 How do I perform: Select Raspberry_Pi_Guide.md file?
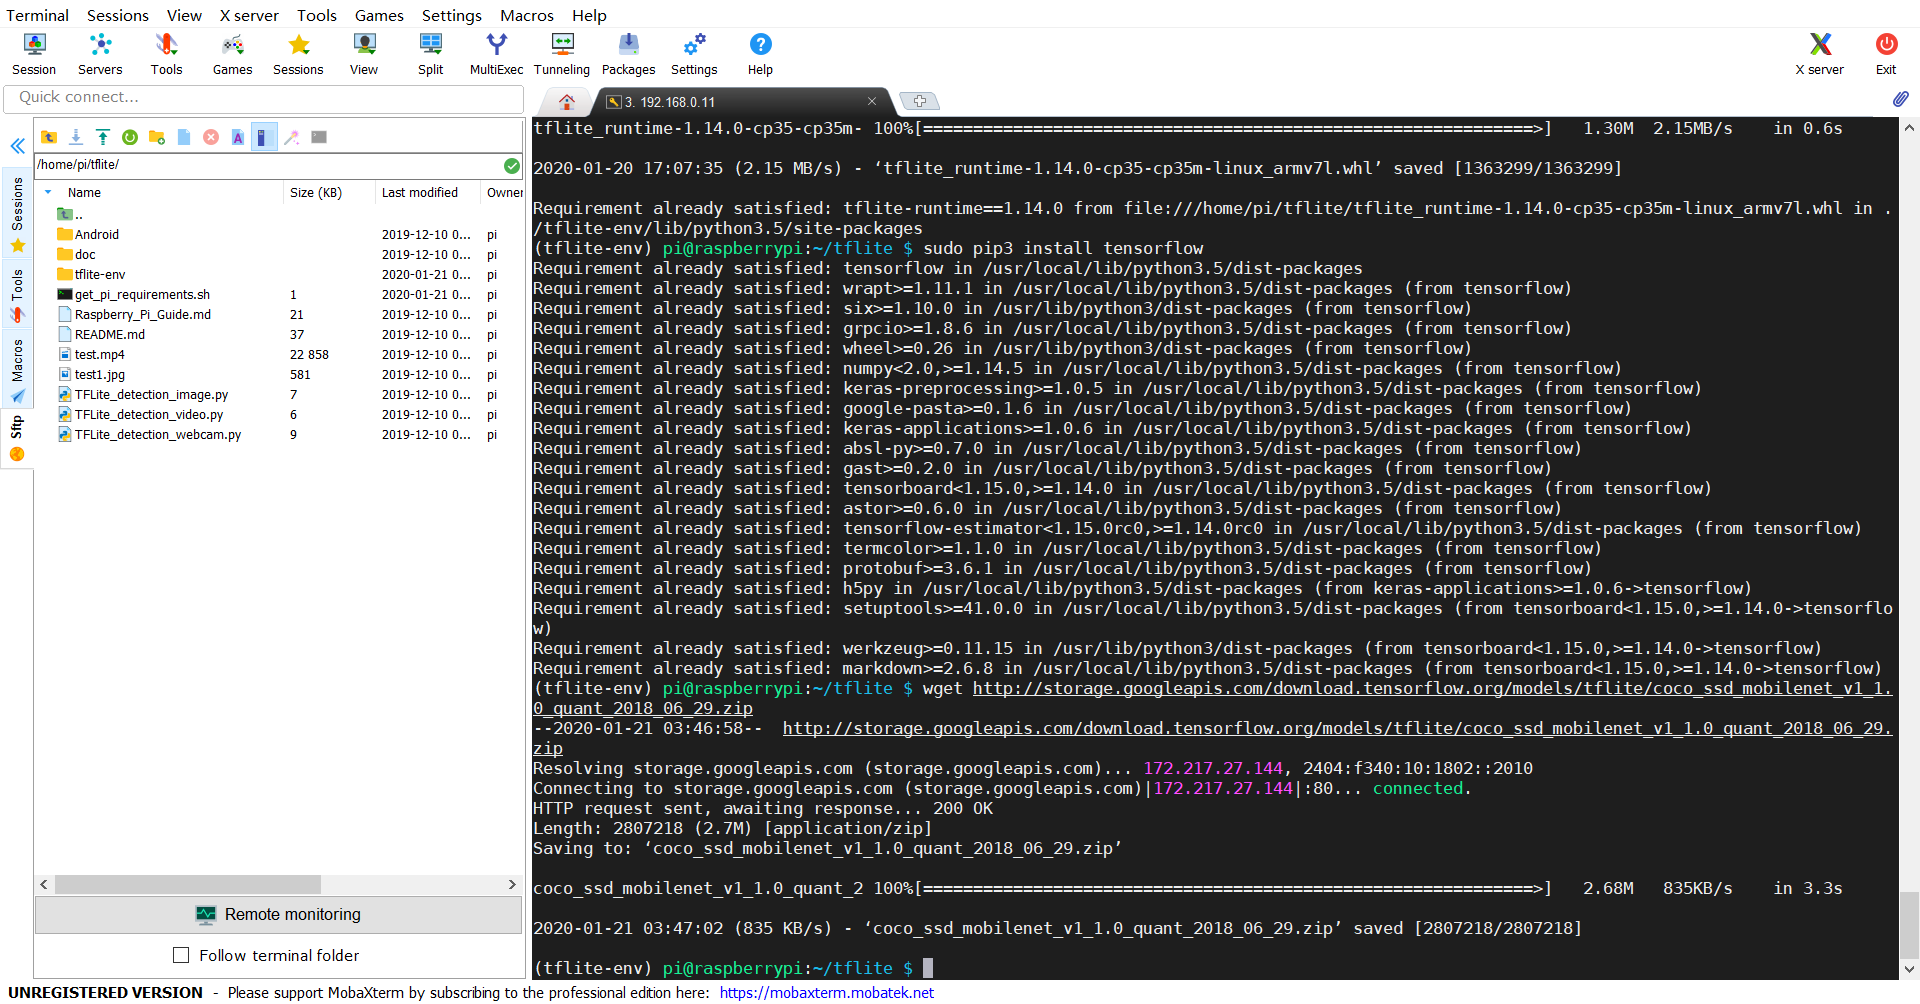143,315
